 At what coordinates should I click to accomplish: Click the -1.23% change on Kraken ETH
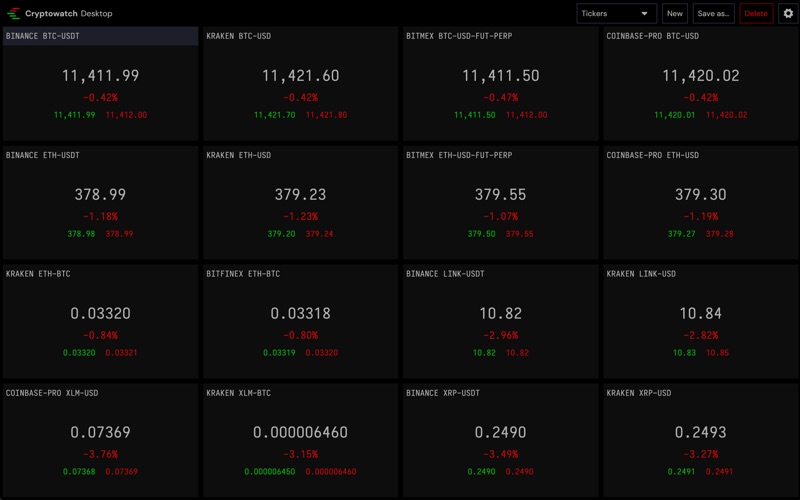click(301, 216)
